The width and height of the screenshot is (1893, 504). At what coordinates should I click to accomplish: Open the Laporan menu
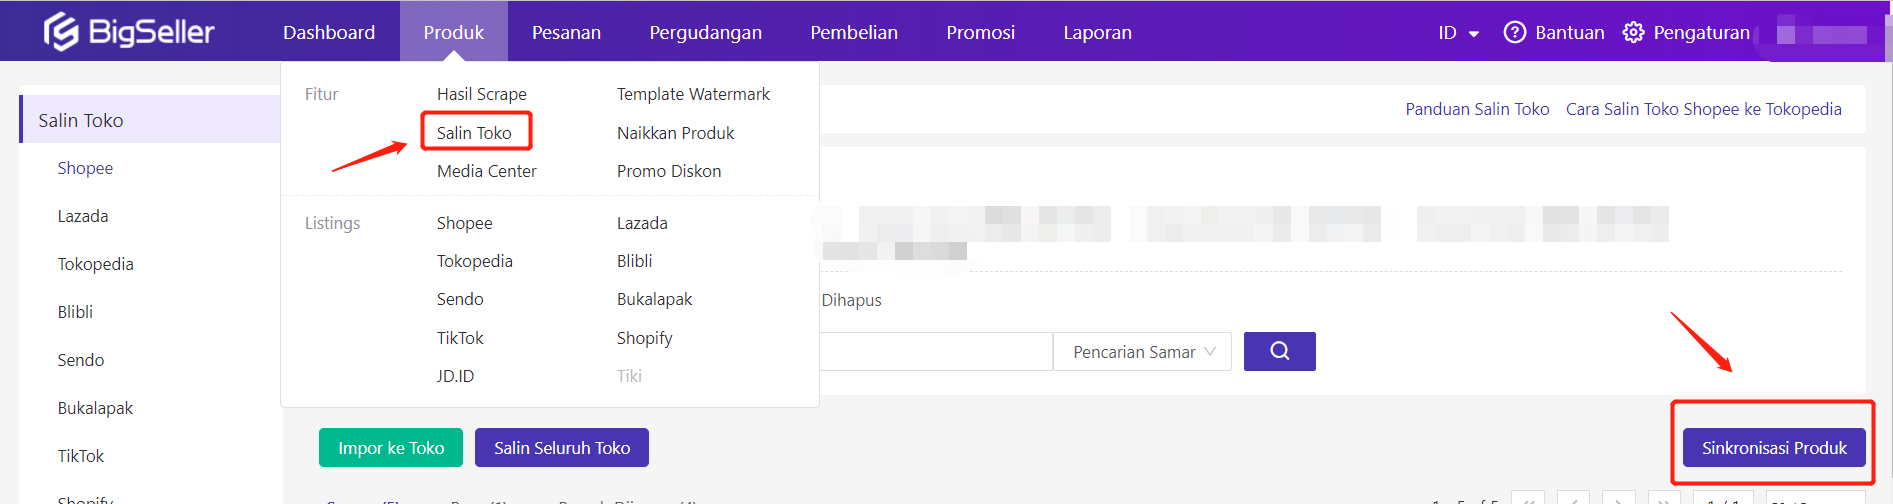tap(1097, 32)
